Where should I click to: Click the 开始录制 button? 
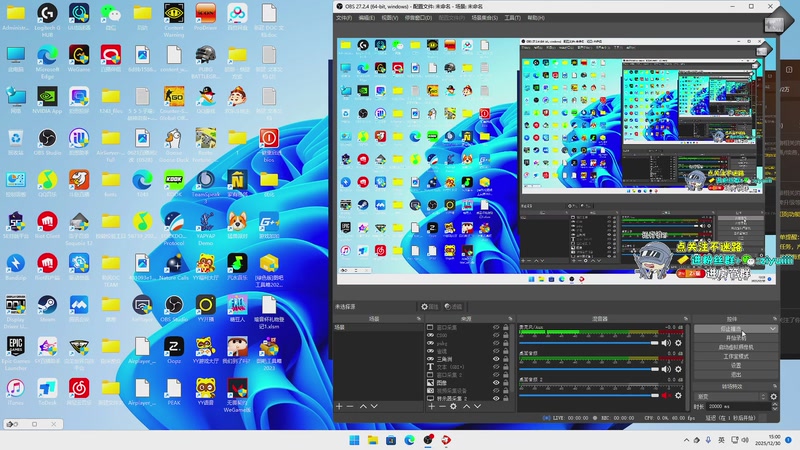click(x=736, y=338)
